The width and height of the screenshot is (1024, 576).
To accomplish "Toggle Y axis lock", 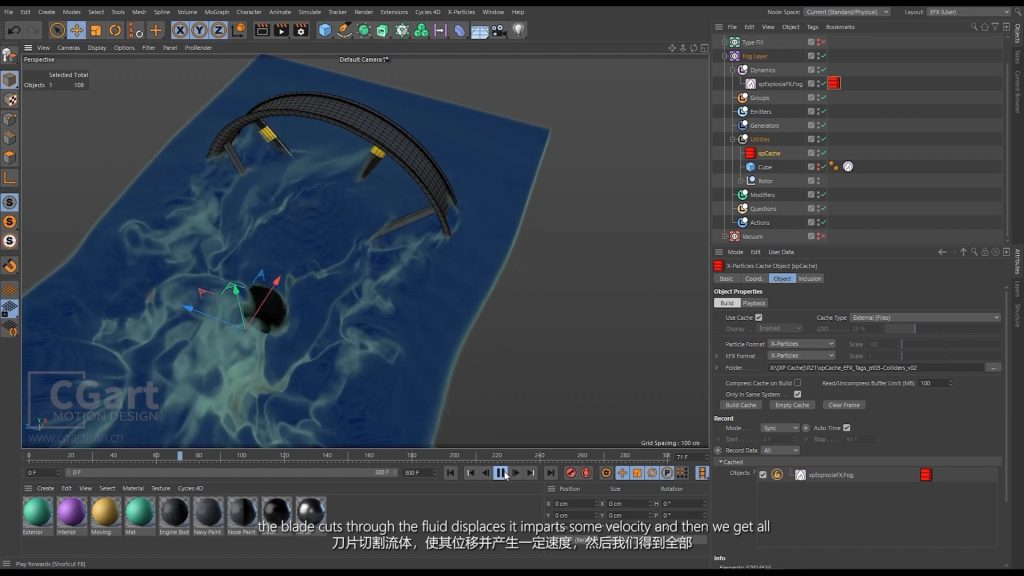I will (199, 30).
